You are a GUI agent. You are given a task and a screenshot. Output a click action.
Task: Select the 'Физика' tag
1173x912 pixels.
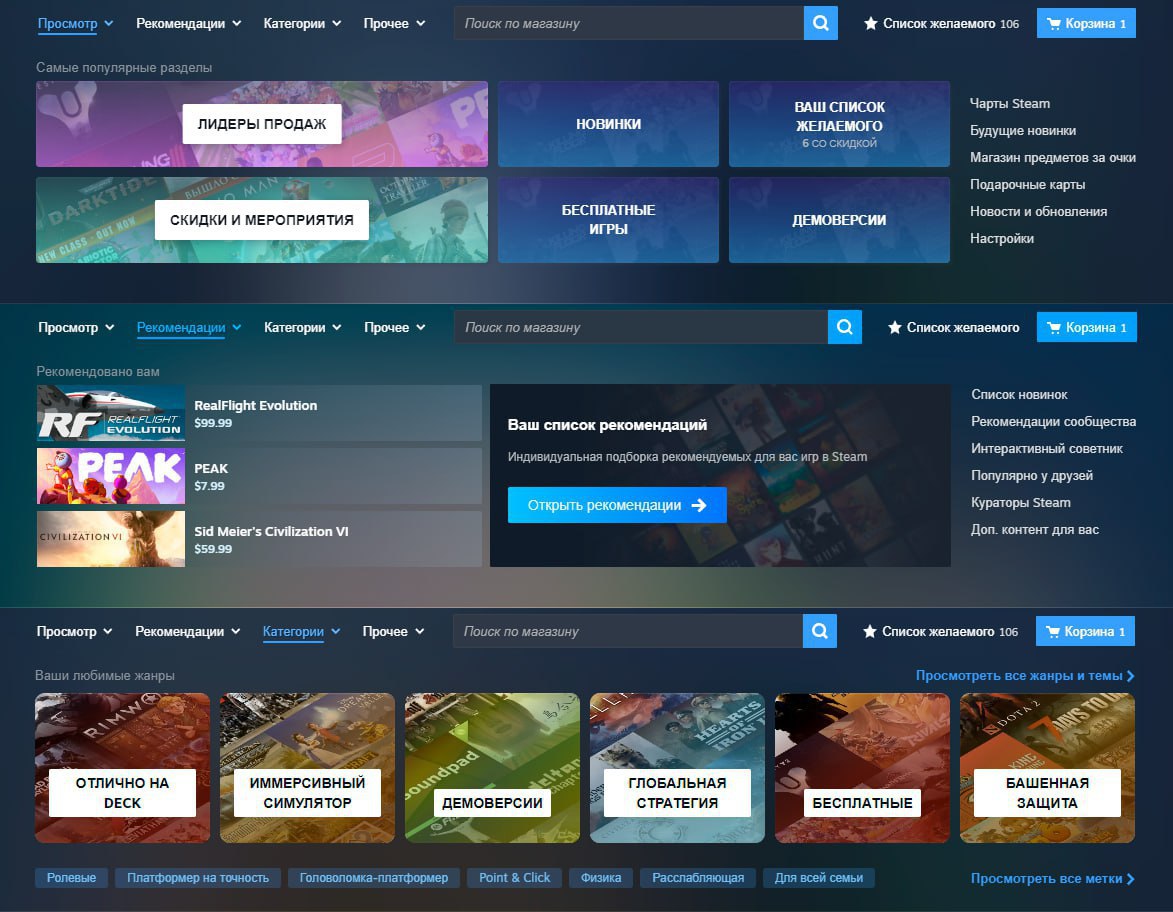tap(601, 878)
